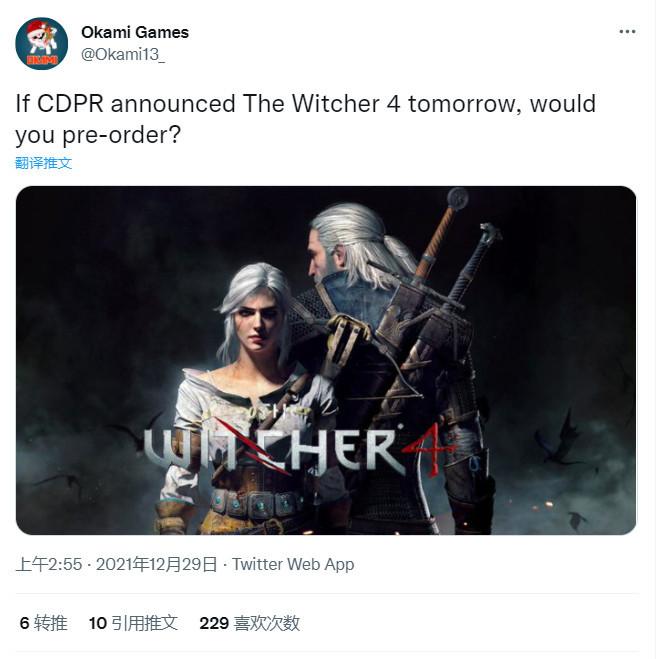Click the tweet text about CDPR

tap(306, 119)
